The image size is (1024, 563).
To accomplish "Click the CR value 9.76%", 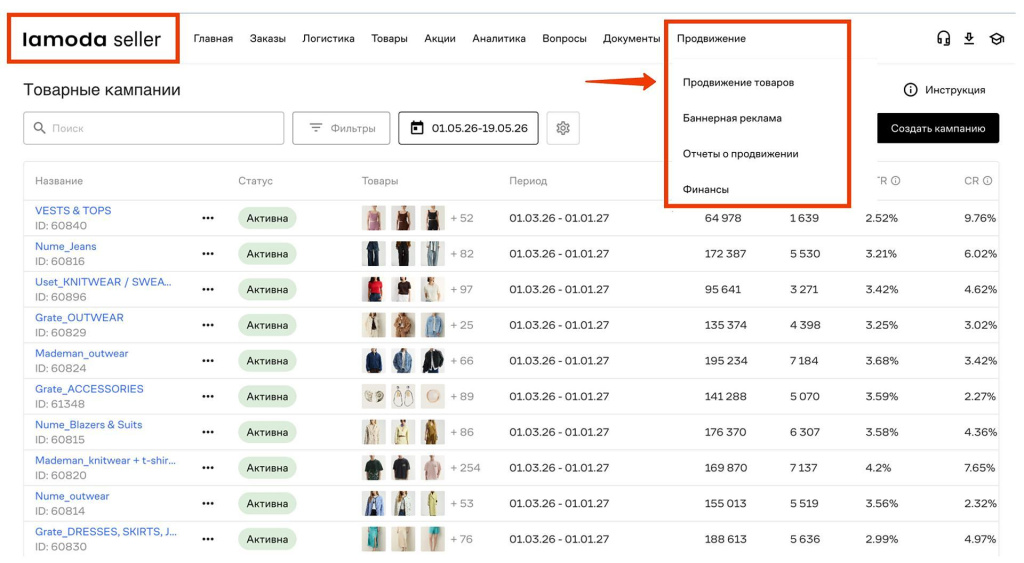I will (980, 218).
